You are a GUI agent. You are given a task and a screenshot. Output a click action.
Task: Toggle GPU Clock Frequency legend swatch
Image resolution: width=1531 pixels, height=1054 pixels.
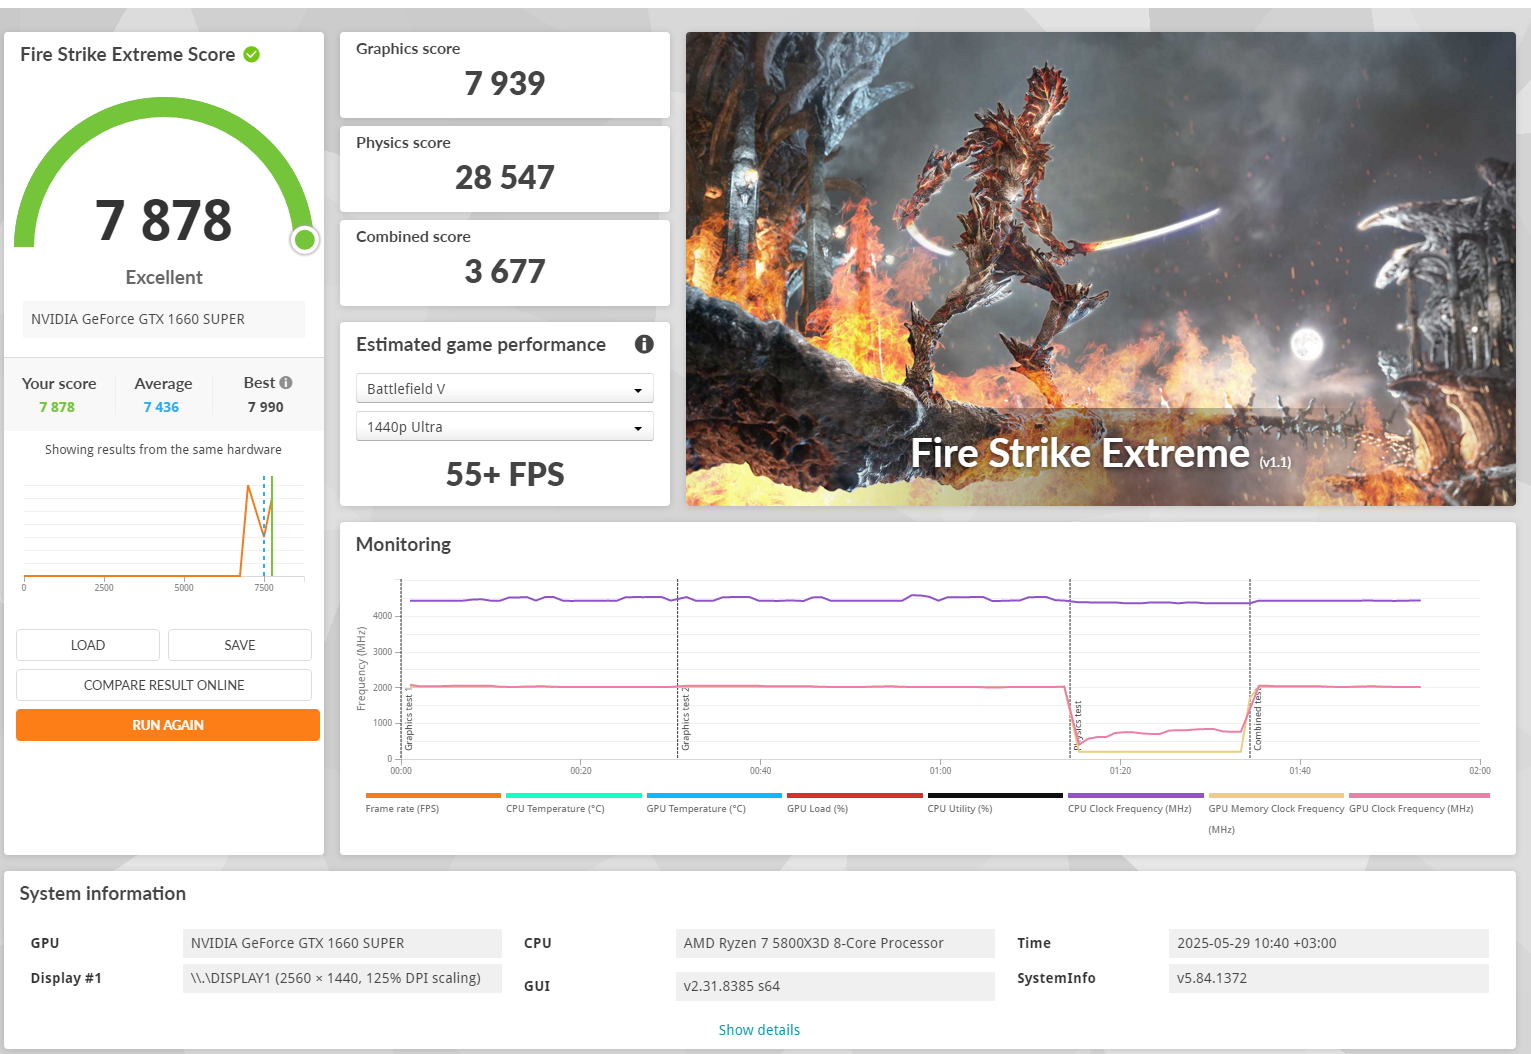click(x=1419, y=796)
